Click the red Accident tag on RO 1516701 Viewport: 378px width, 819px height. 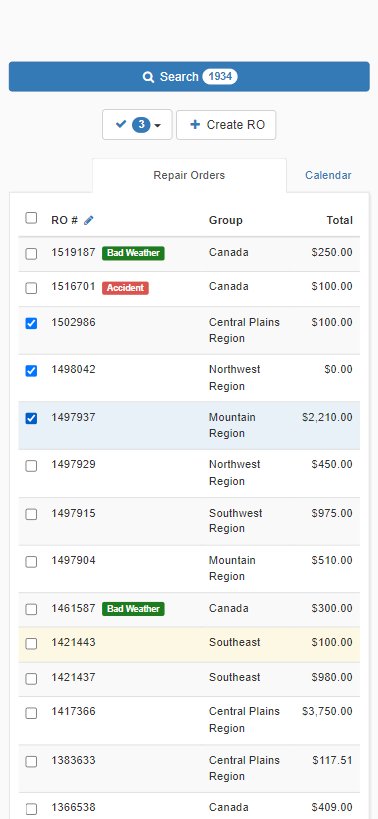point(125,288)
